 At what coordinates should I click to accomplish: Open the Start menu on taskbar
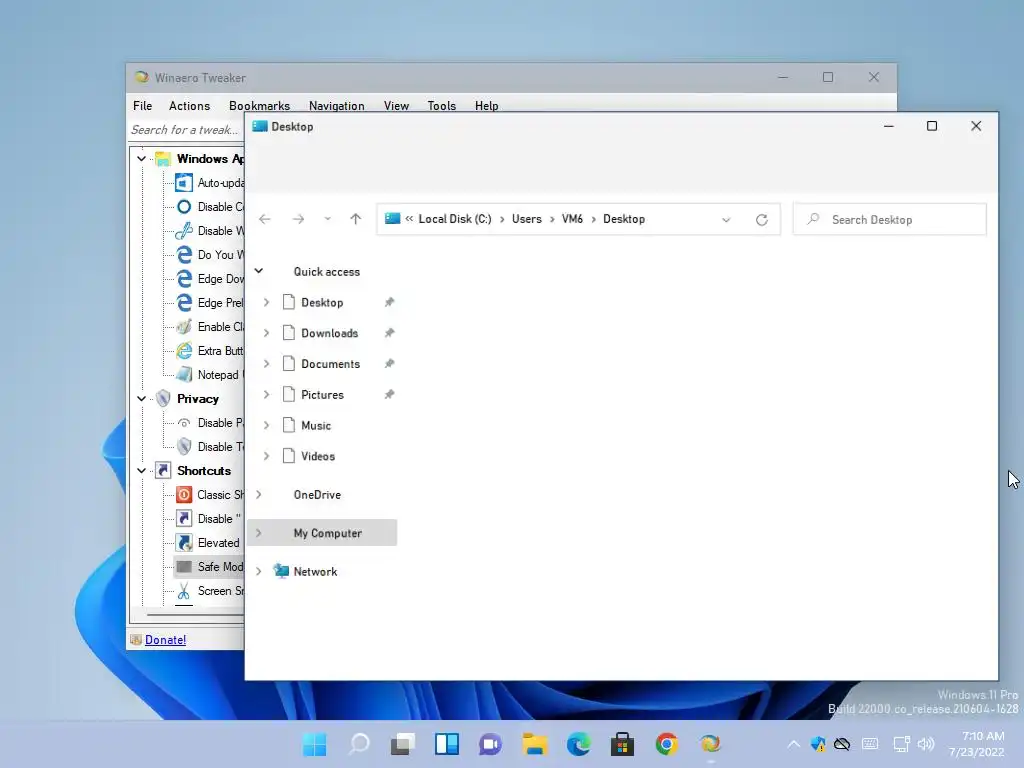315,744
